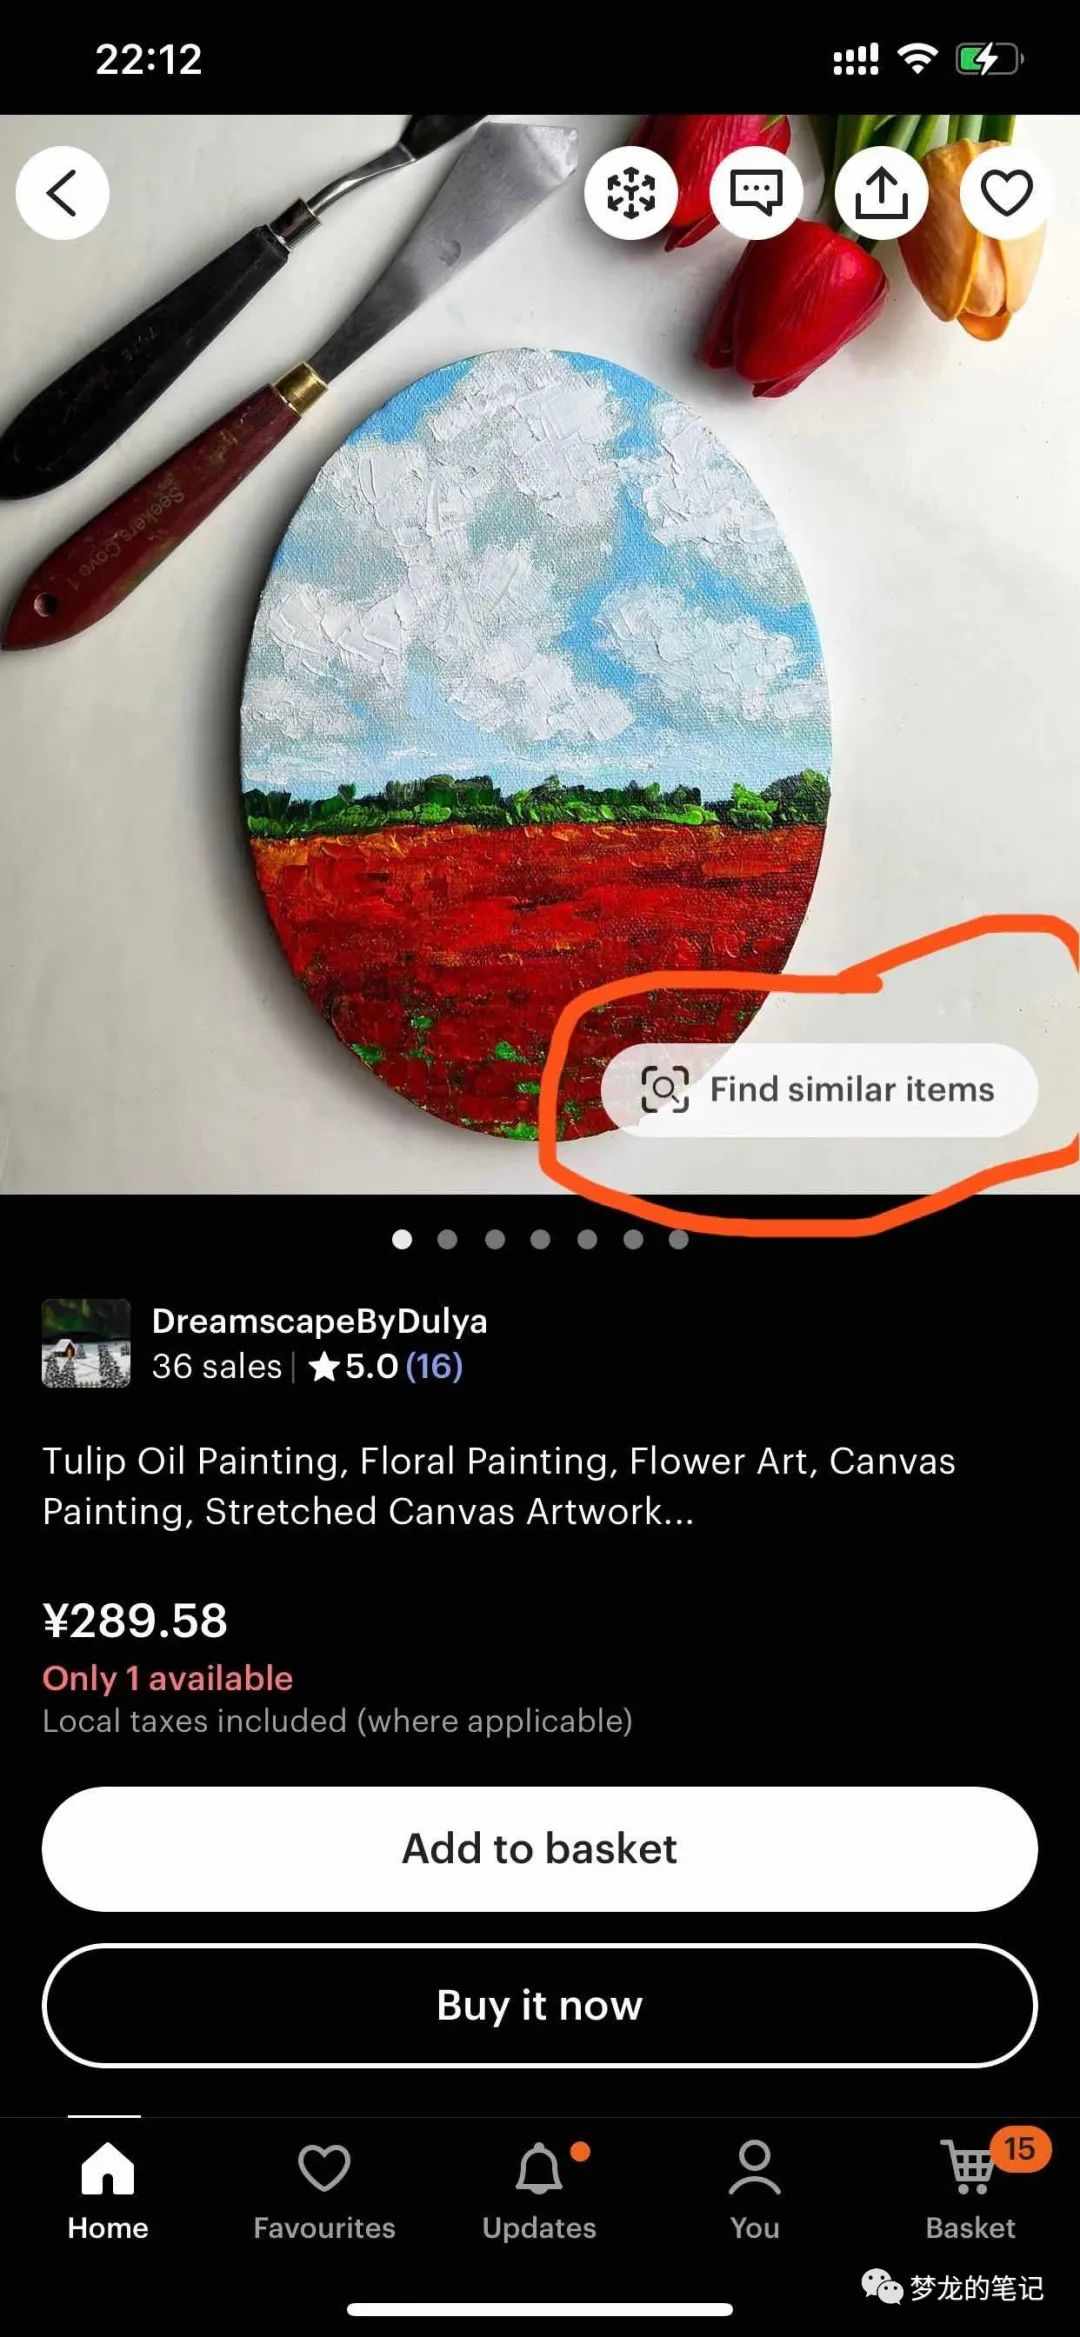Share this listing with share icon
Screen dimensions: 1080x2337
(x=881, y=193)
